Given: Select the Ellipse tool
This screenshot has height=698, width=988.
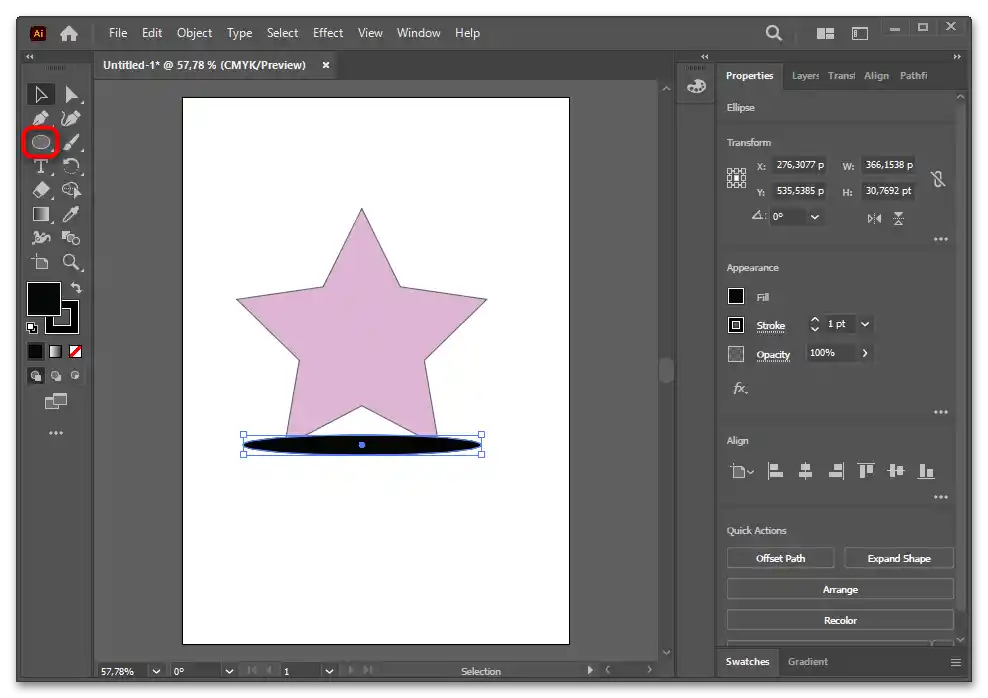Looking at the screenshot, I should pyautogui.click(x=41, y=143).
